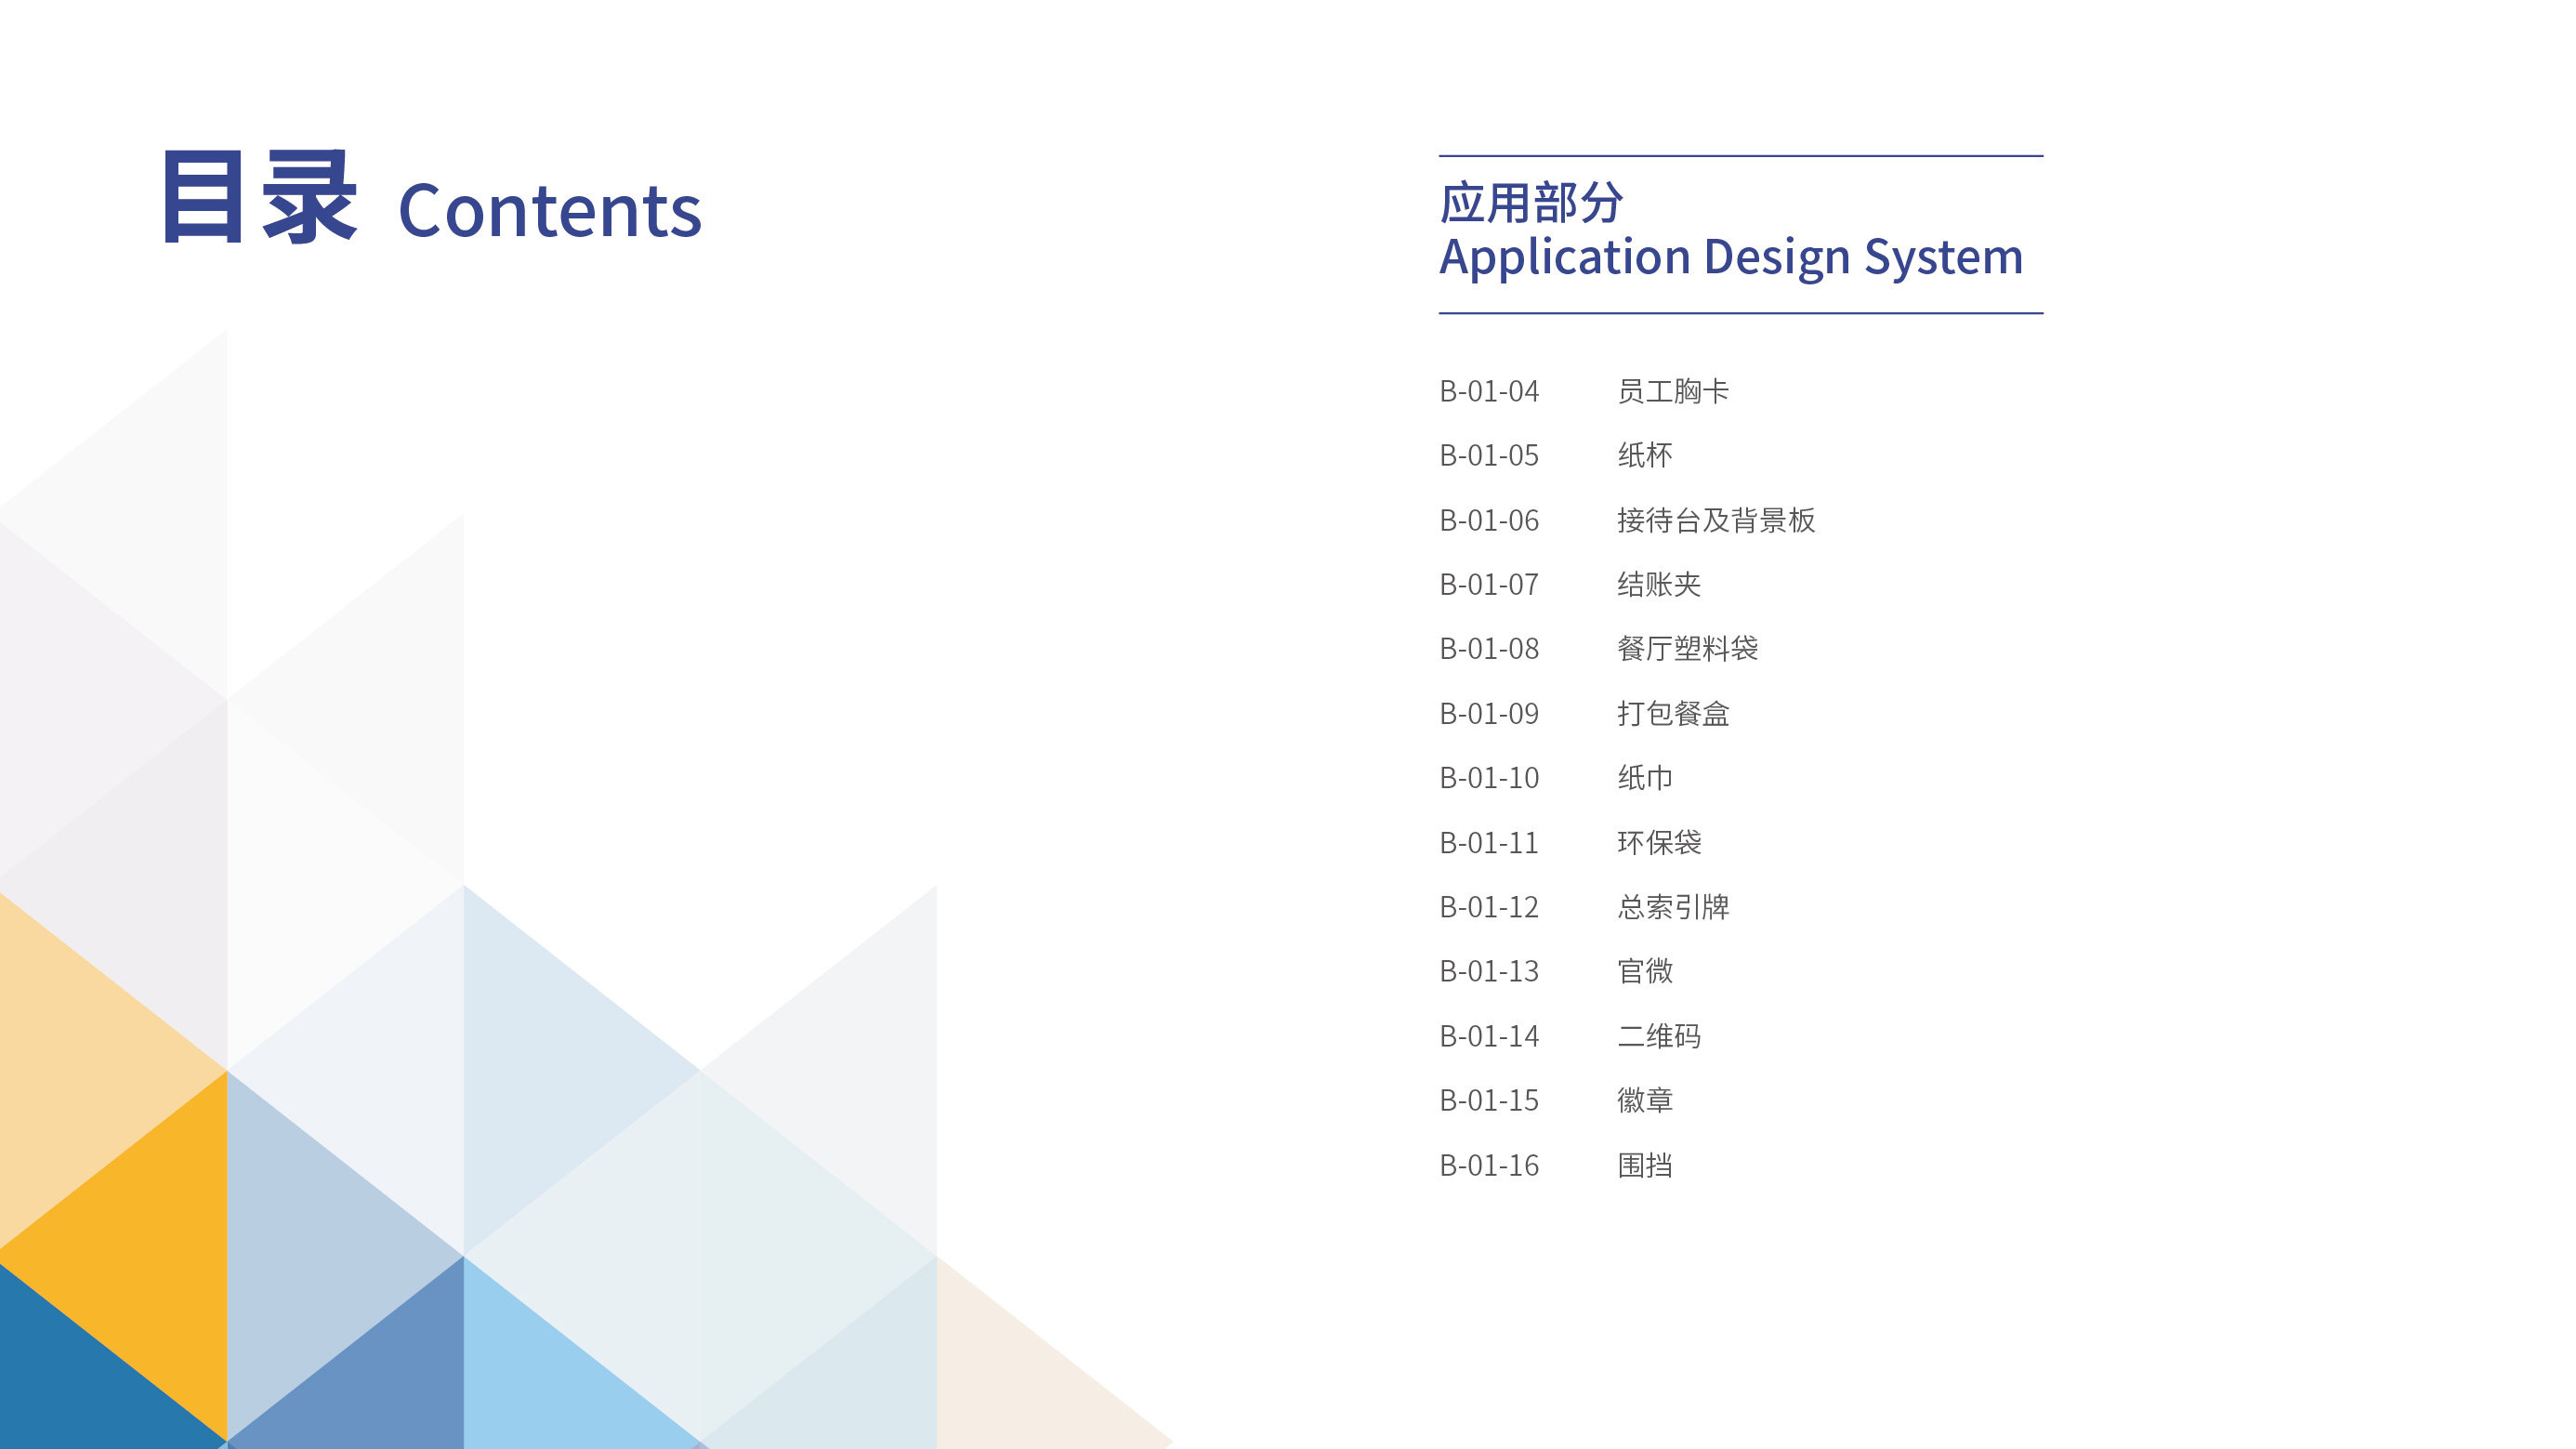Click the 纸杯 entry
Viewport: 2576px width, 1449px height.
[x=1645, y=456]
